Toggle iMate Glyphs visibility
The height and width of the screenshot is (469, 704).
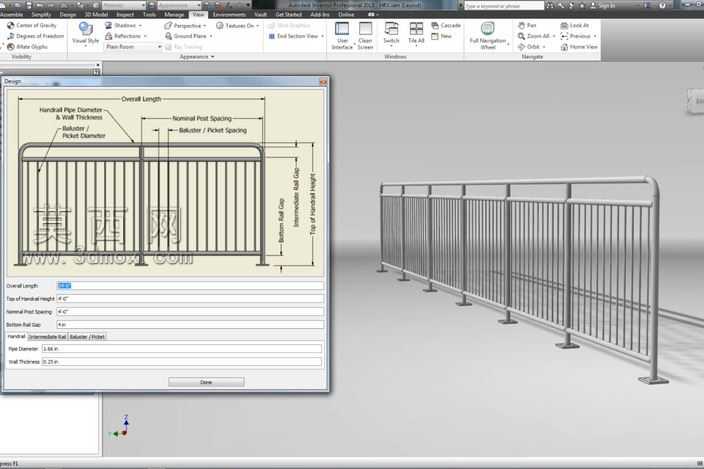pos(27,47)
